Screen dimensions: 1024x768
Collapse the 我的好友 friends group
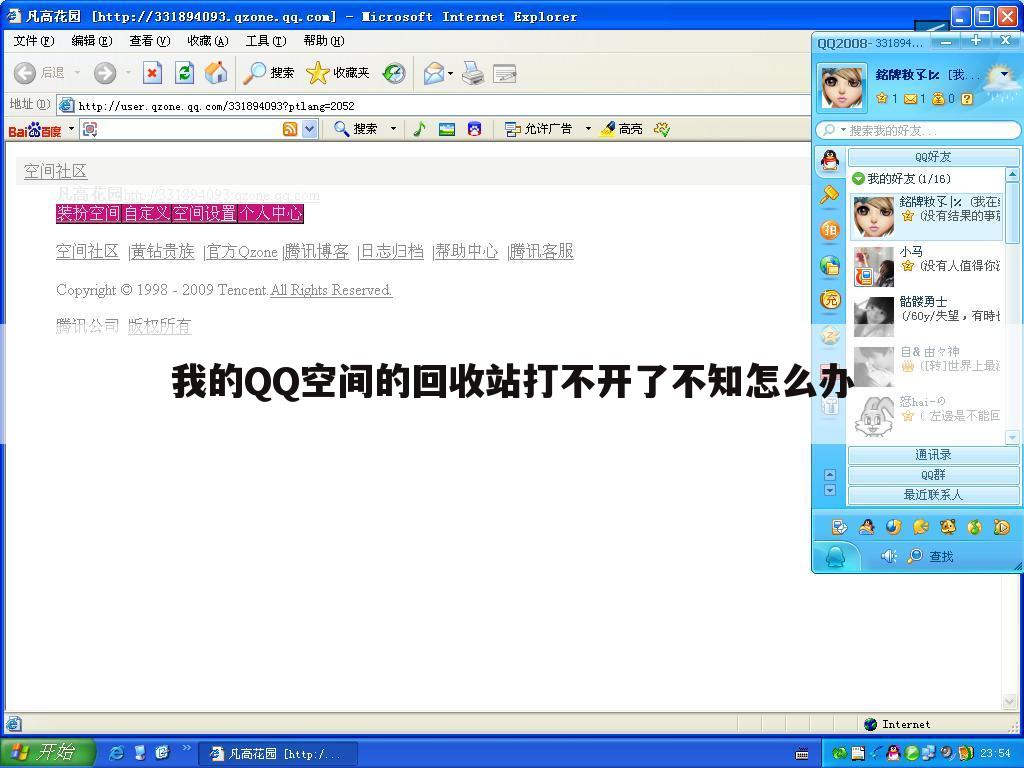(x=858, y=179)
